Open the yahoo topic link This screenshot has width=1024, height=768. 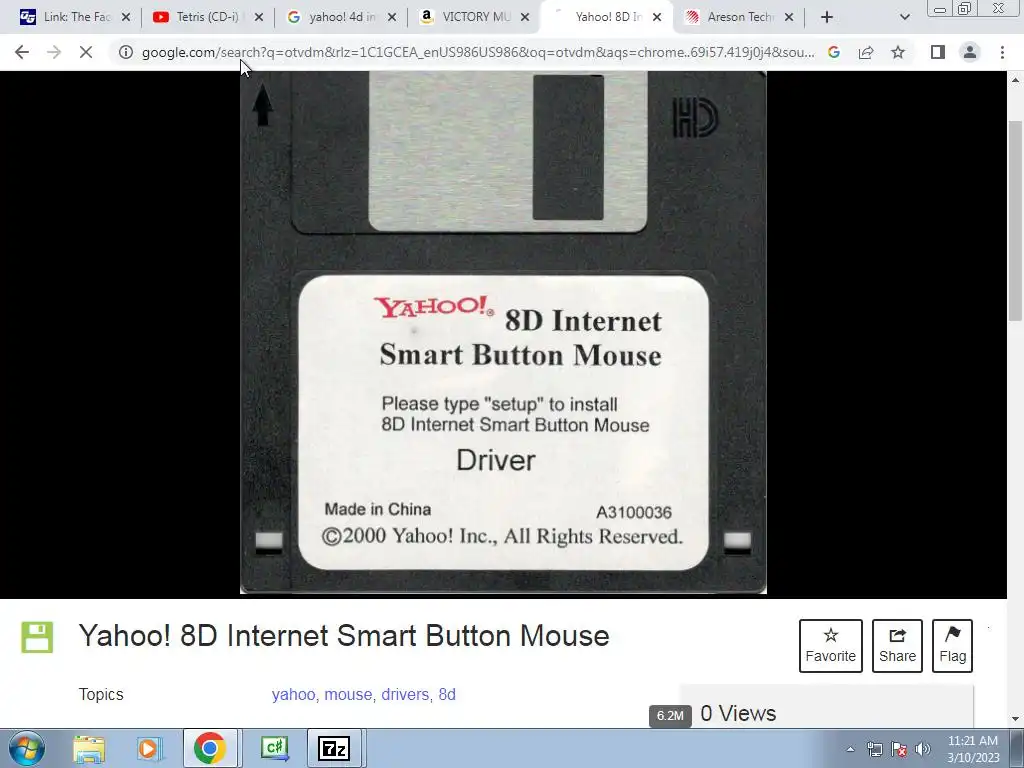(293, 694)
